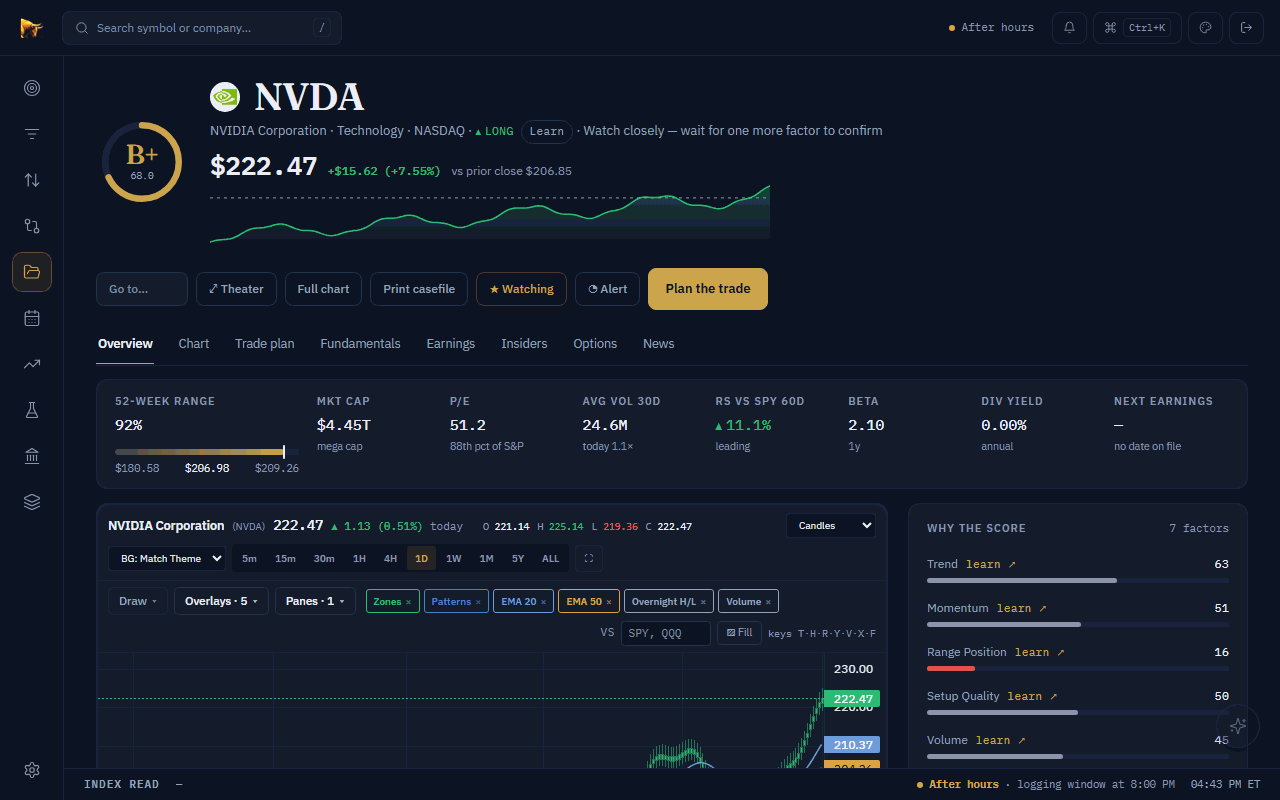Image resolution: width=1280 pixels, height=800 pixels.
Task: Click the app logo in the top-left corner
Action: pyautogui.click(x=32, y=28)
